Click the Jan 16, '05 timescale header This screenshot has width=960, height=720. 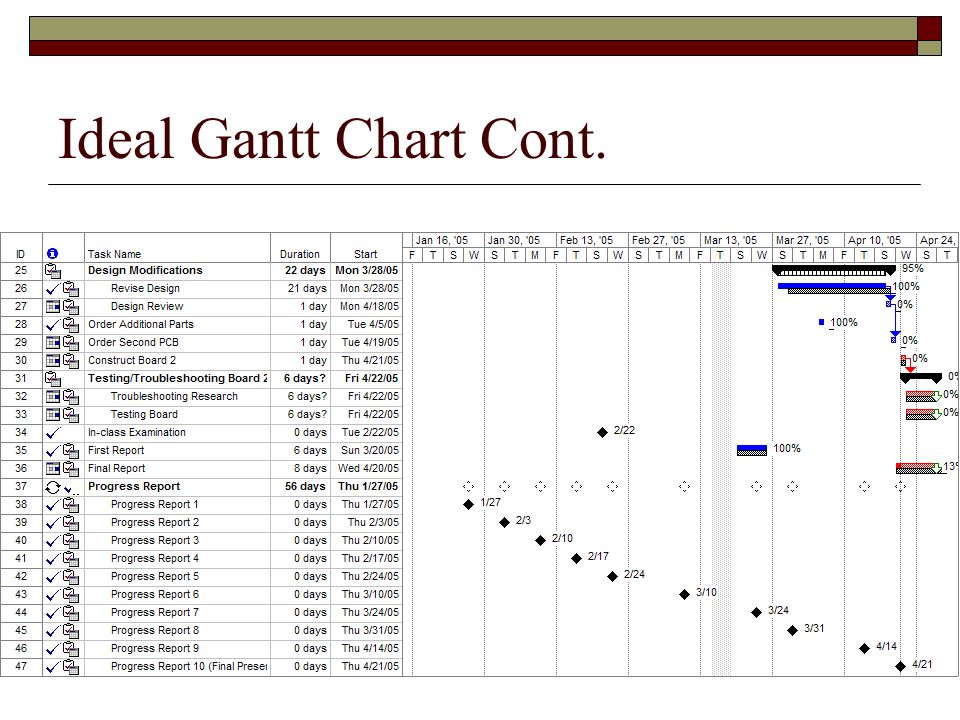pos(442,240)
